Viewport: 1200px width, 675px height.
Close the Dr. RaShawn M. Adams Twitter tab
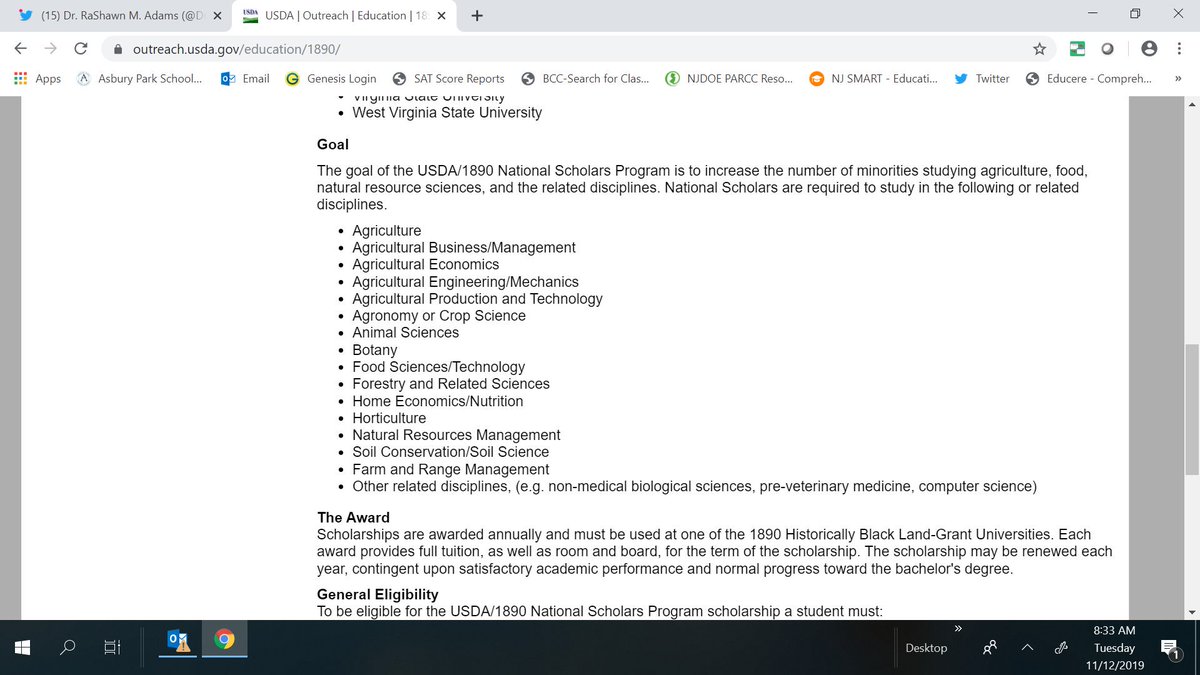pos(217,16)
